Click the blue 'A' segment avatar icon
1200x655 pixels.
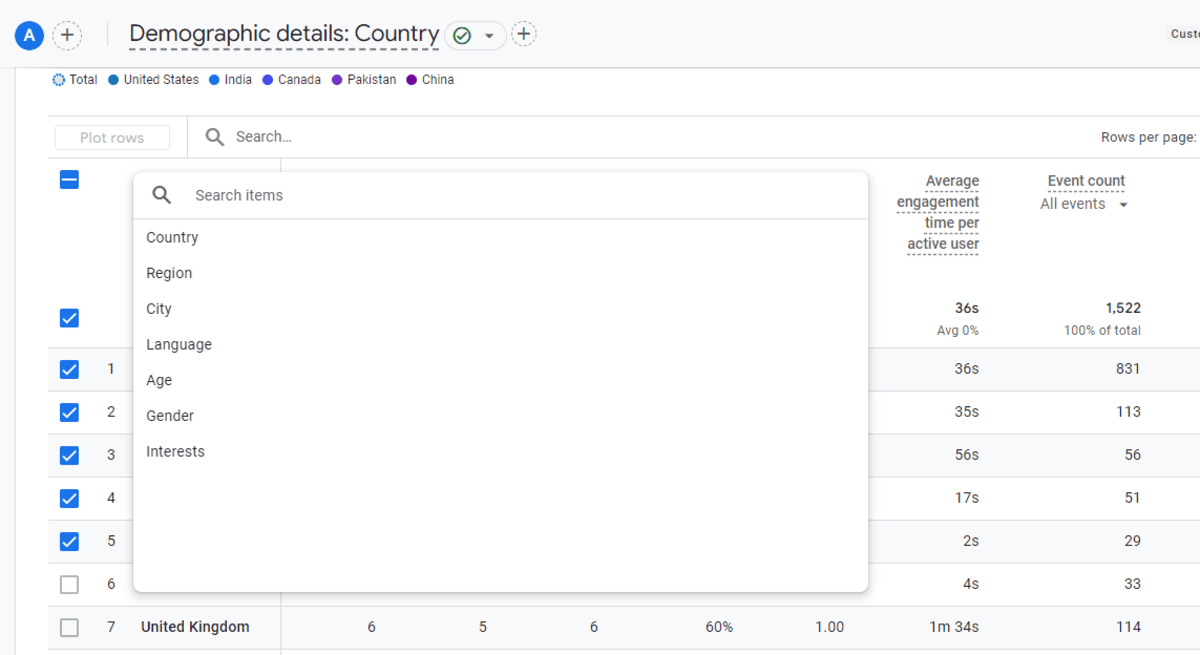[x=29, y=36]
